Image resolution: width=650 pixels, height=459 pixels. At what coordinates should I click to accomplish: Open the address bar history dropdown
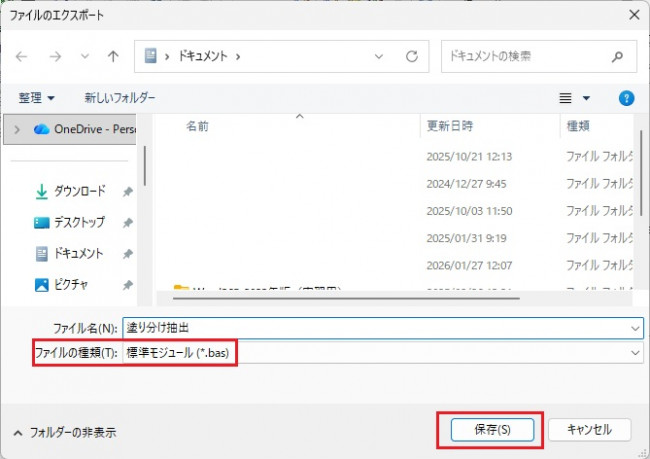click(x=381, y=56)
